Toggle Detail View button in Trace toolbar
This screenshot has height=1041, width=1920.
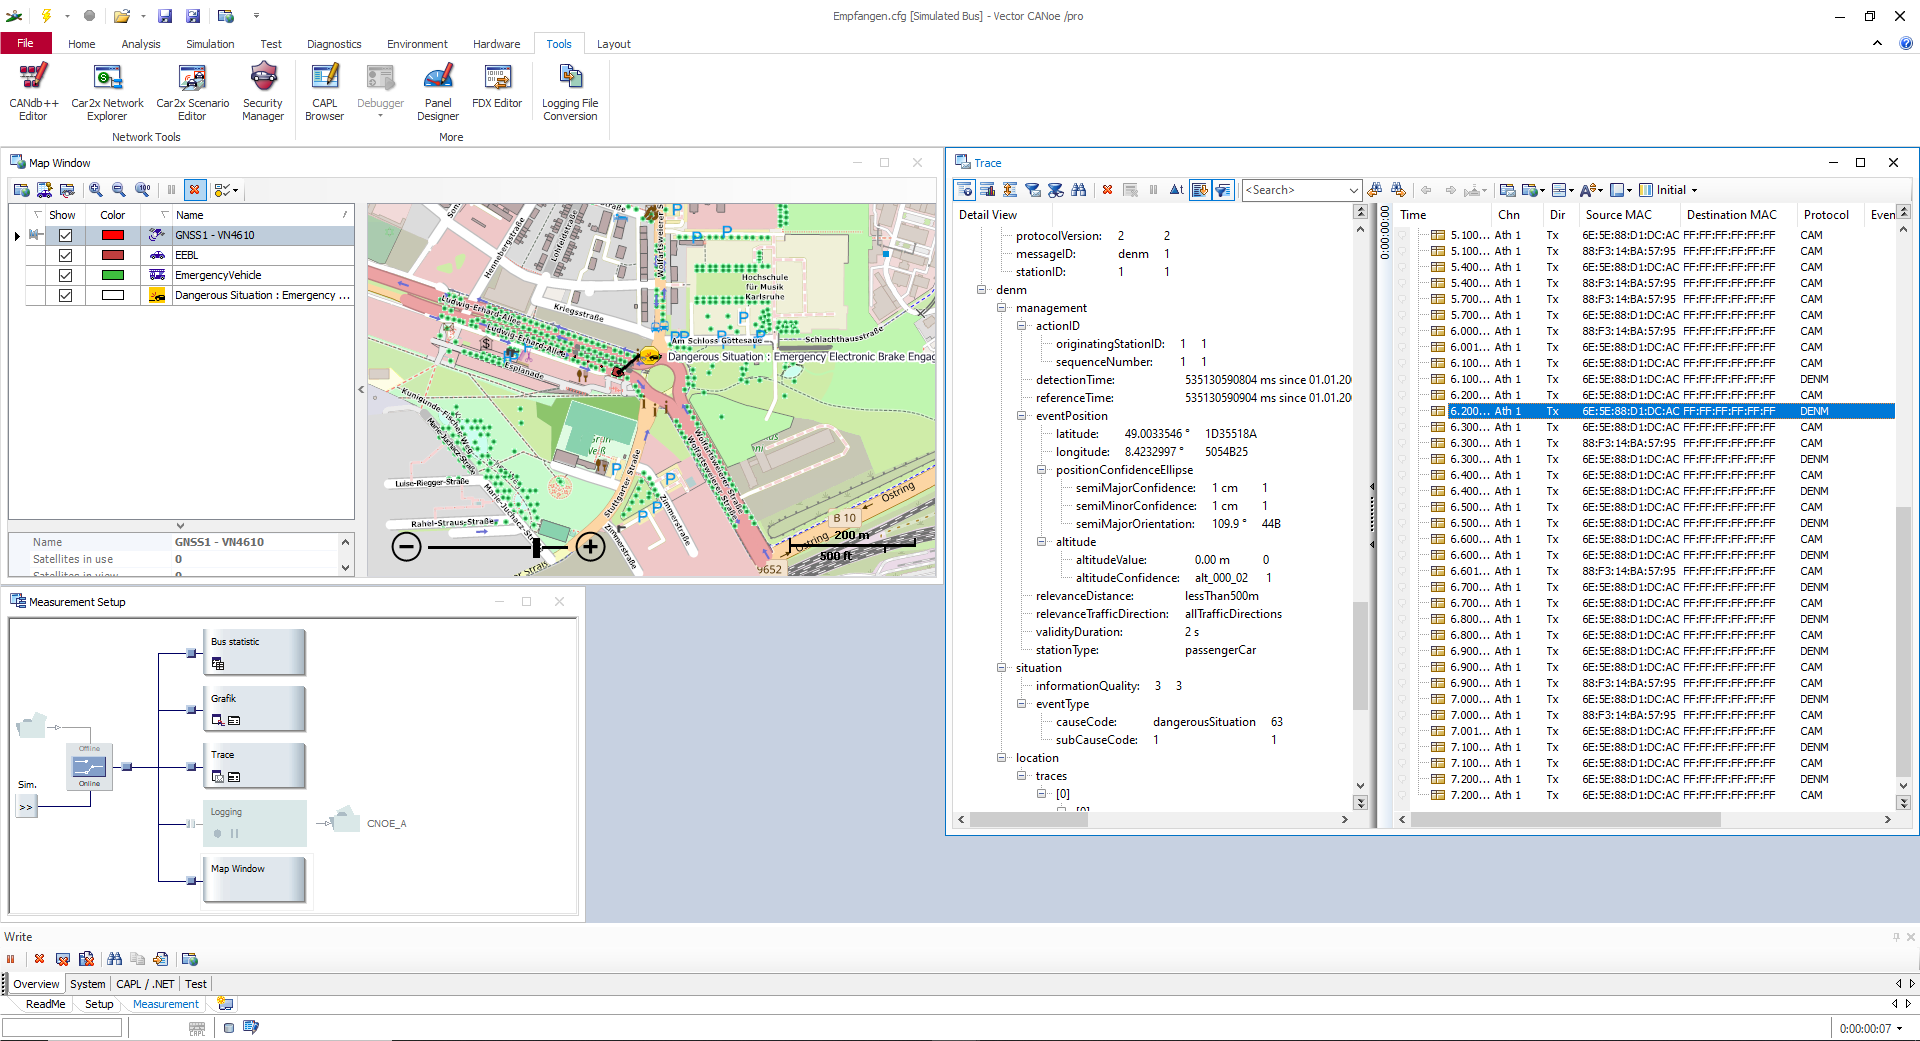tap(965, 190)
